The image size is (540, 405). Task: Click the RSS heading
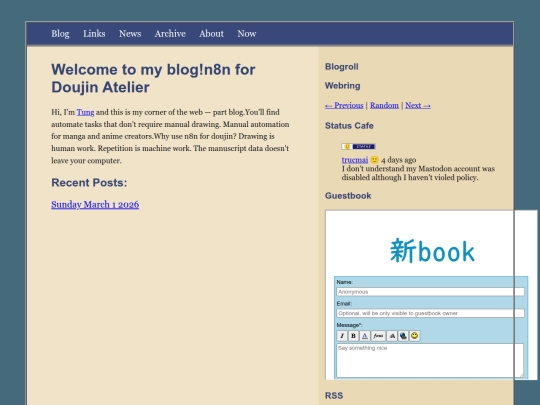coord(334,395)
